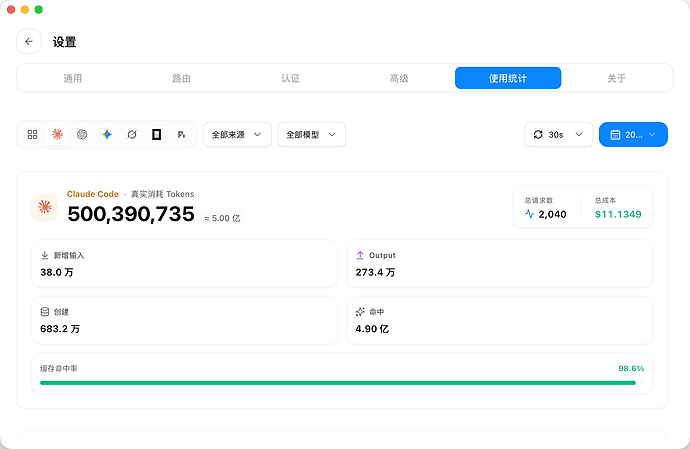Click the 创建 database icon
This screenshot has height=449, width=690.
(x=44, y=312)
